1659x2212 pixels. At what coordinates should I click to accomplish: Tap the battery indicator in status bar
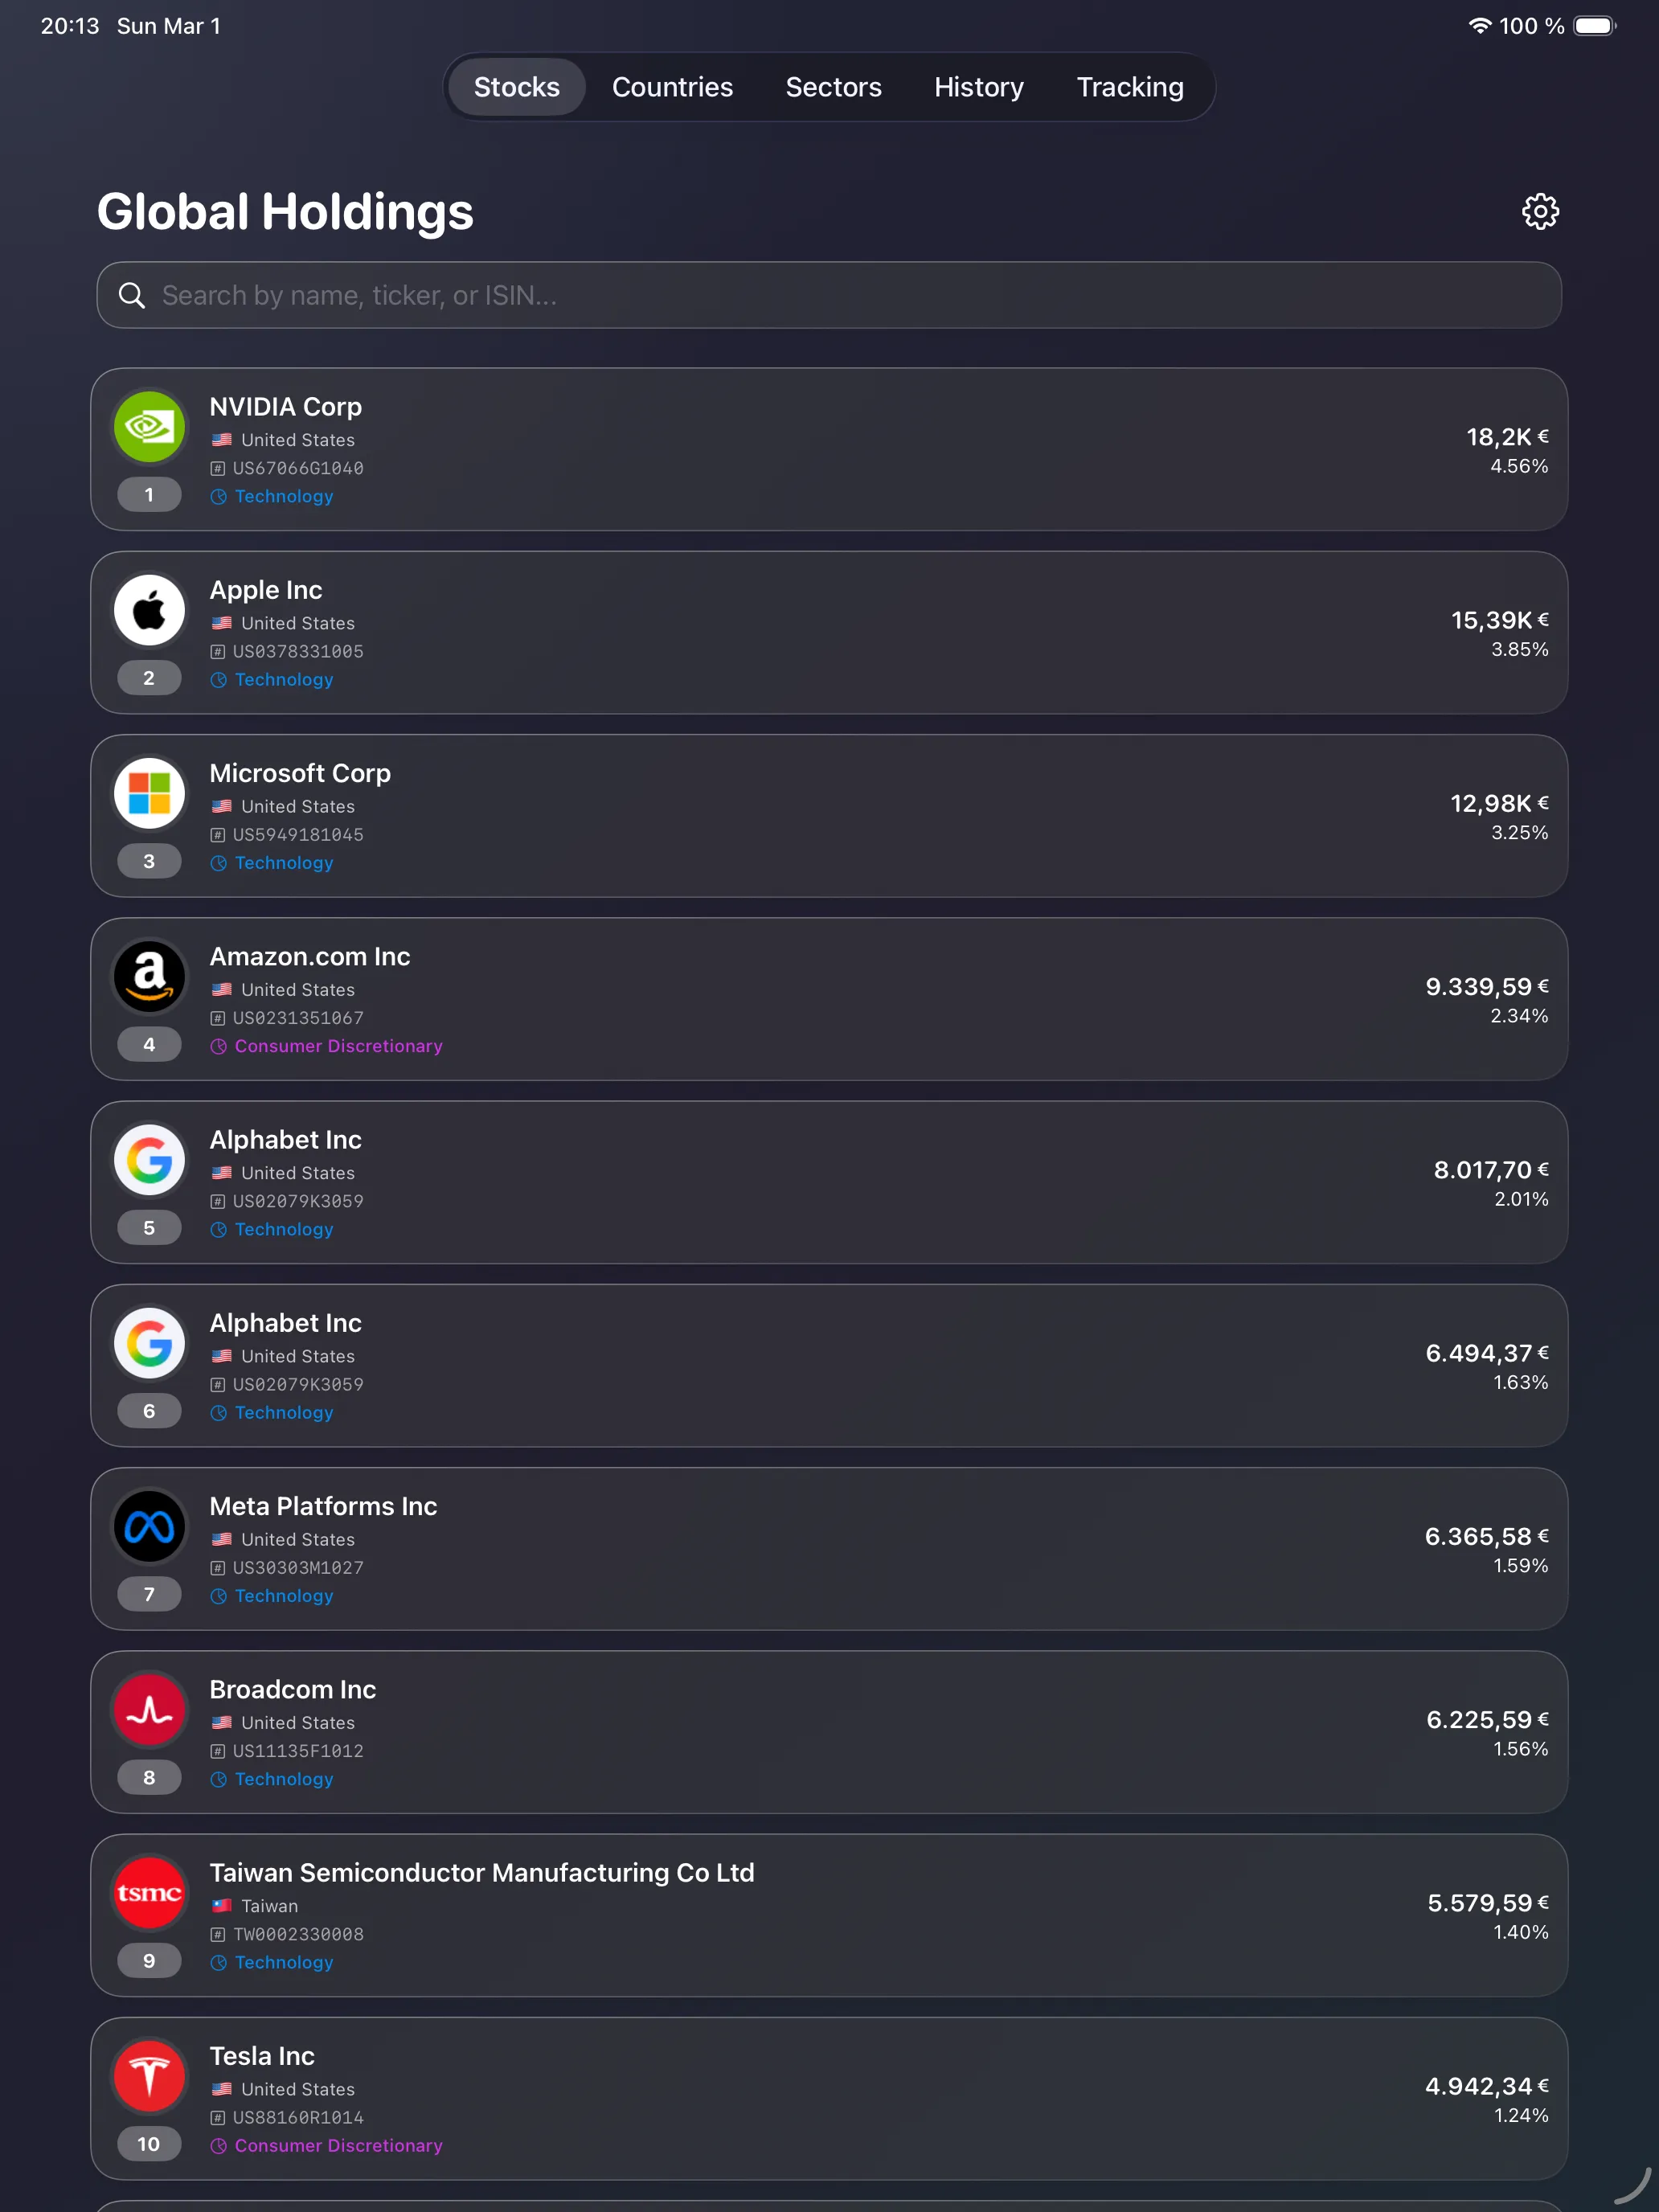tap(1594, 26)
